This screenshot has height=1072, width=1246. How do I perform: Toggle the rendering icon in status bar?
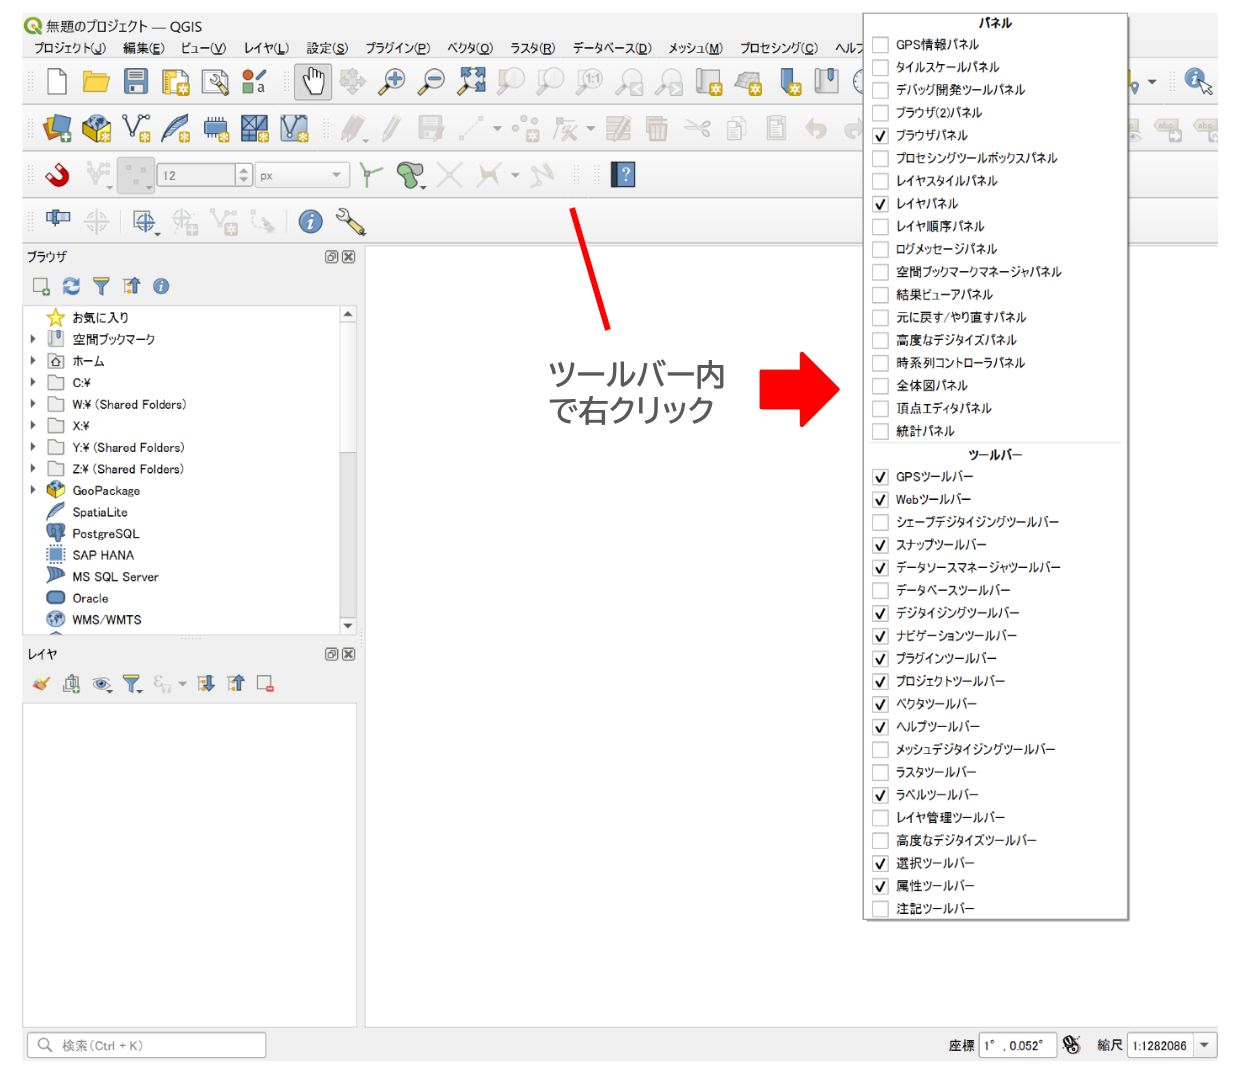point(1072,1045)
